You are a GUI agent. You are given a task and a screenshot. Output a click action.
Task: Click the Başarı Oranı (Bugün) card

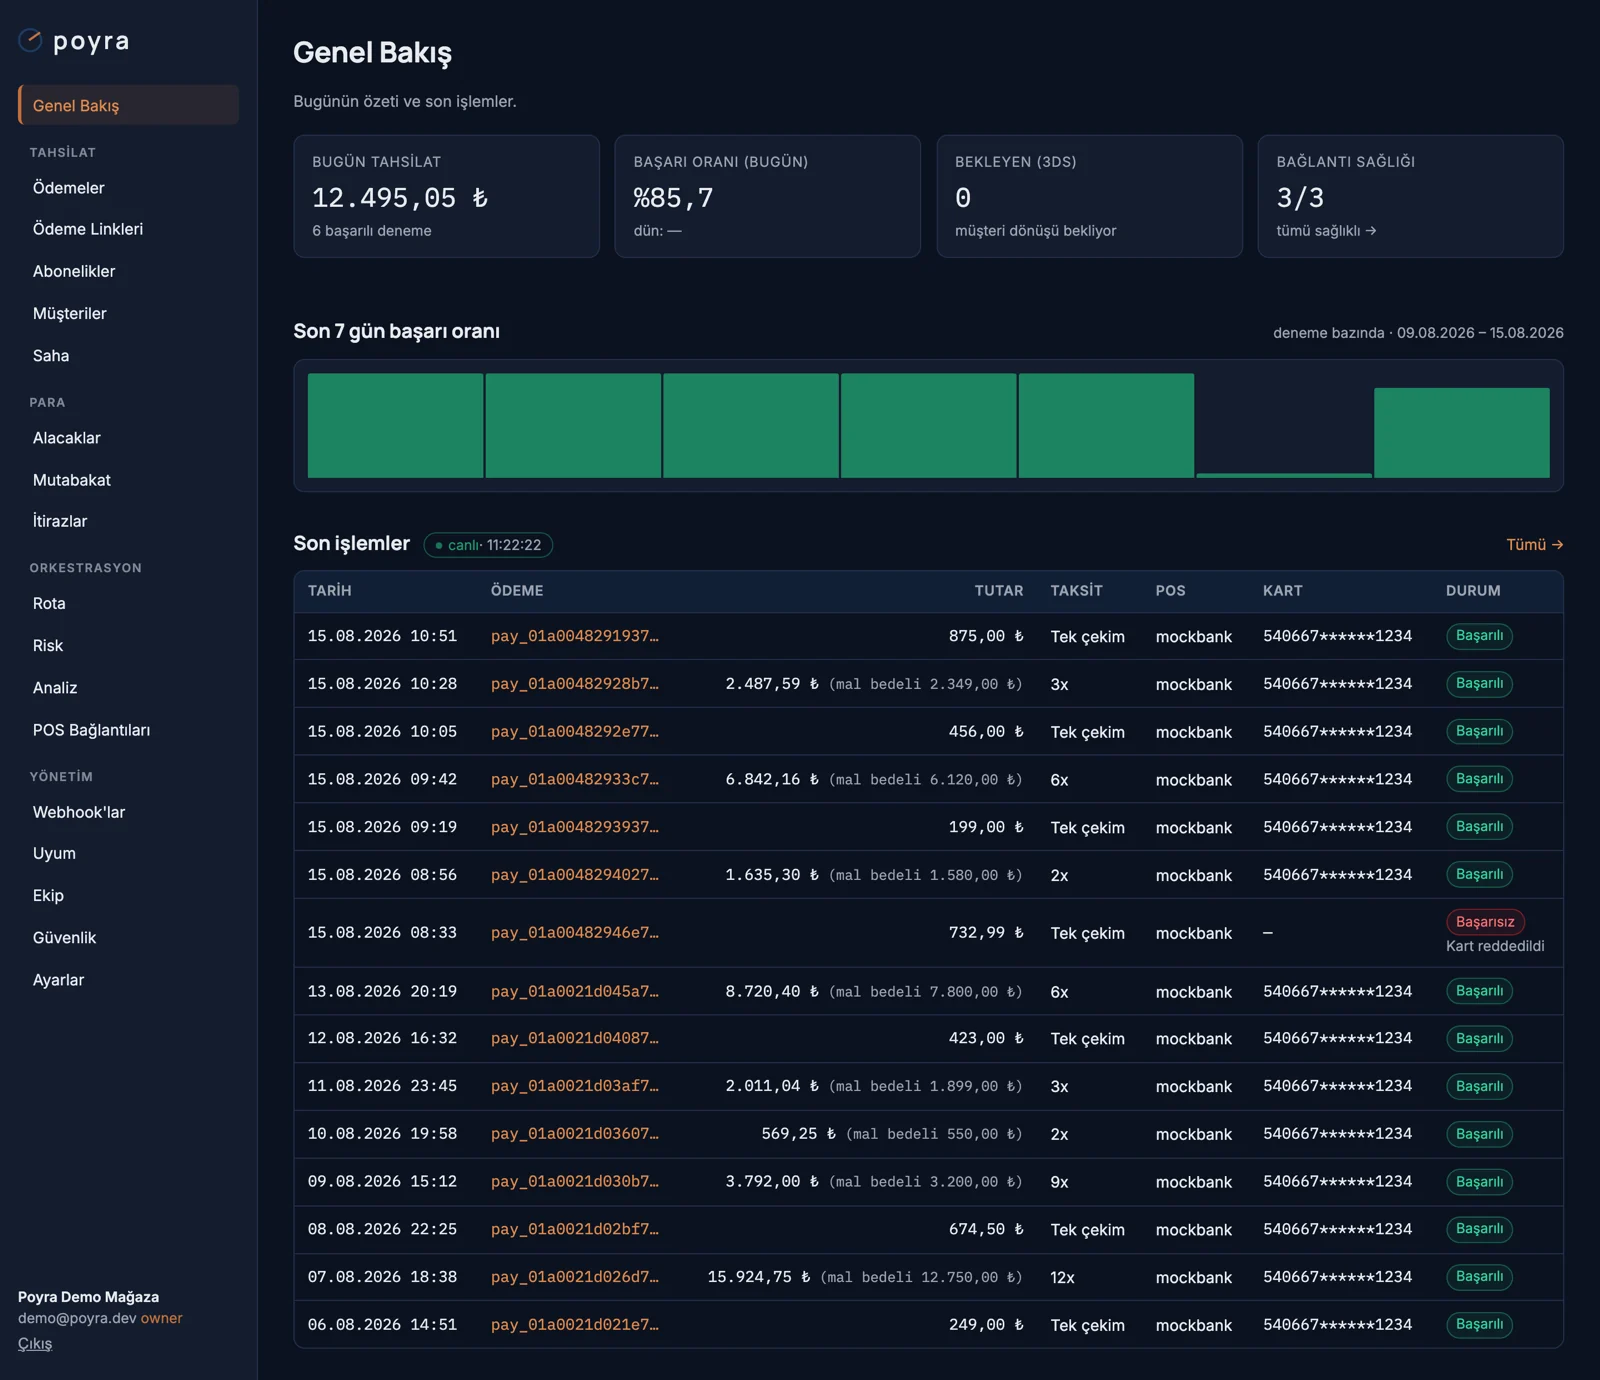(x=767, y=197)
